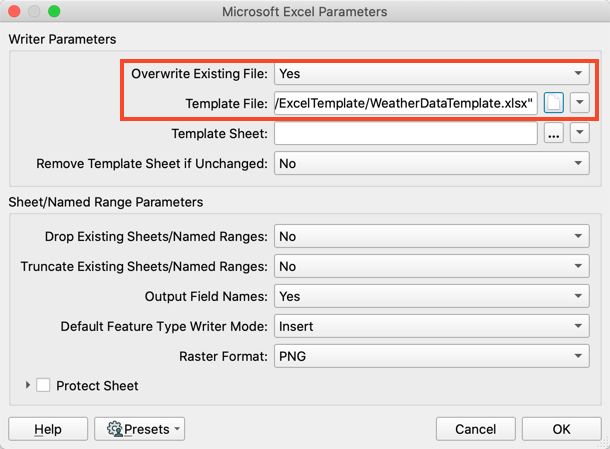
Task: Click the gear icon on Presets button
Action: (114, 429)
